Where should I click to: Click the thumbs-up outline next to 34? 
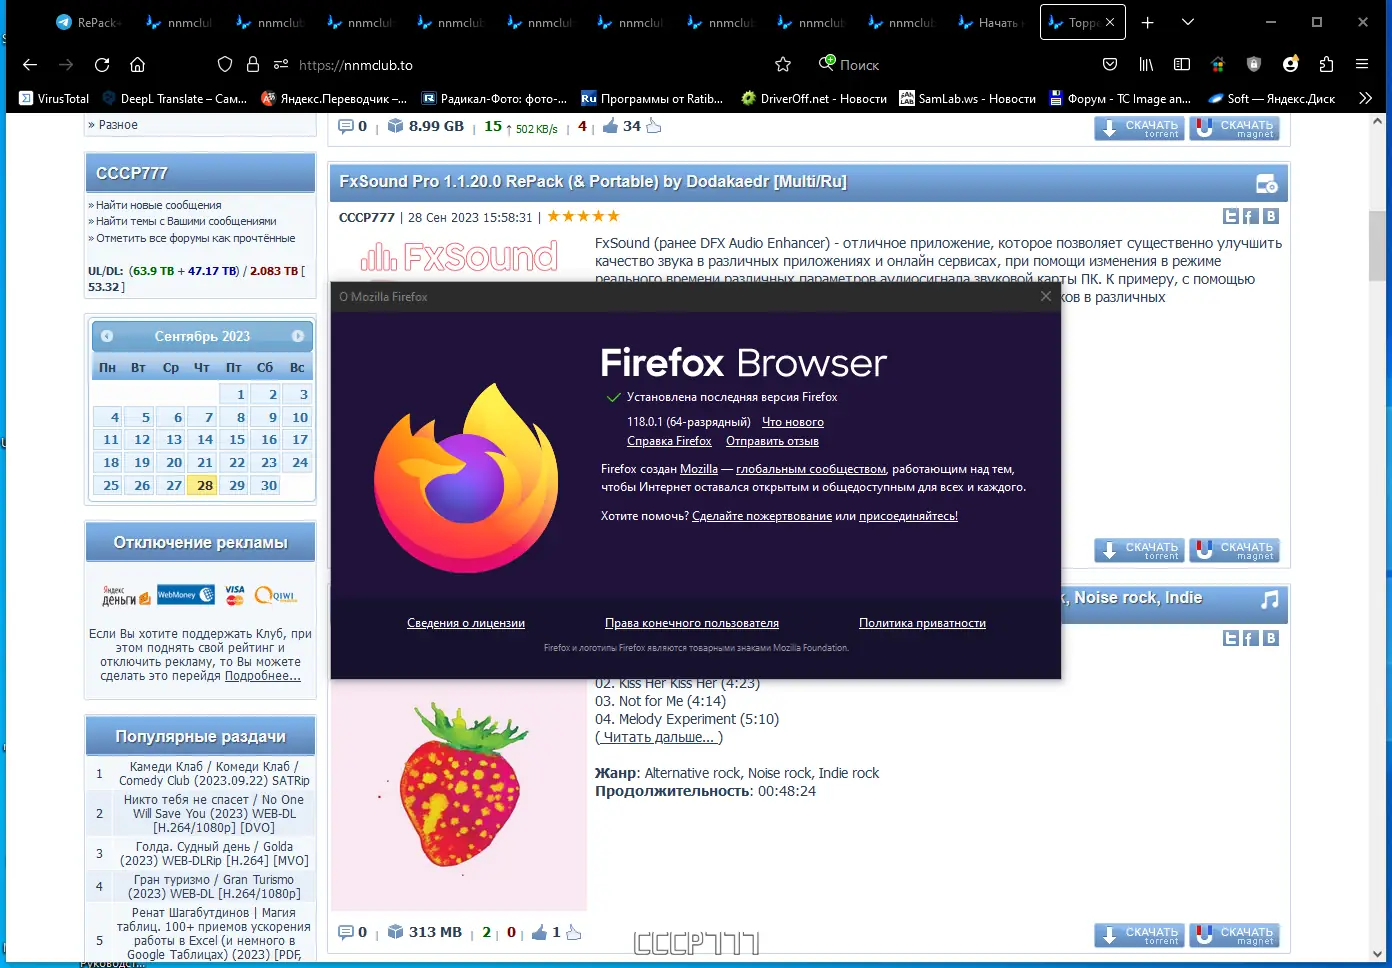654,126
